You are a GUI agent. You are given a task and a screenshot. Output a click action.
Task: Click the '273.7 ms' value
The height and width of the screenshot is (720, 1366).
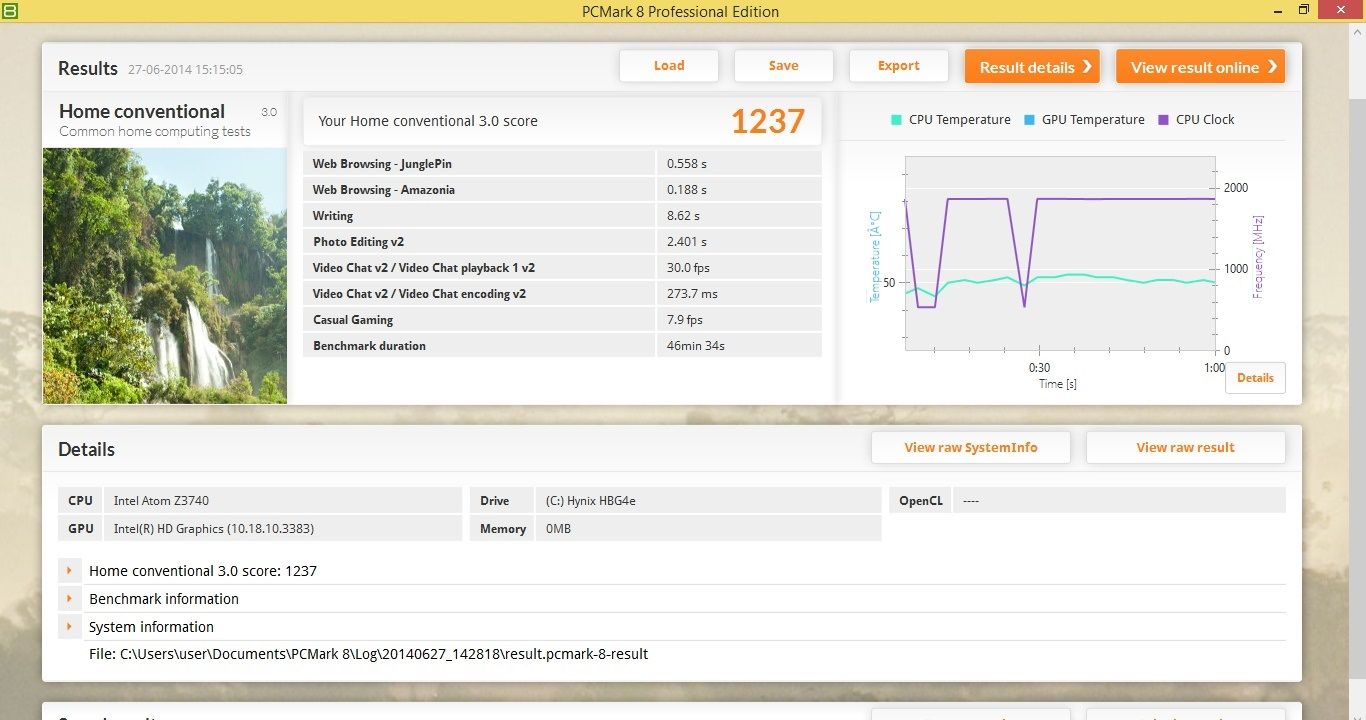[692, 294]
